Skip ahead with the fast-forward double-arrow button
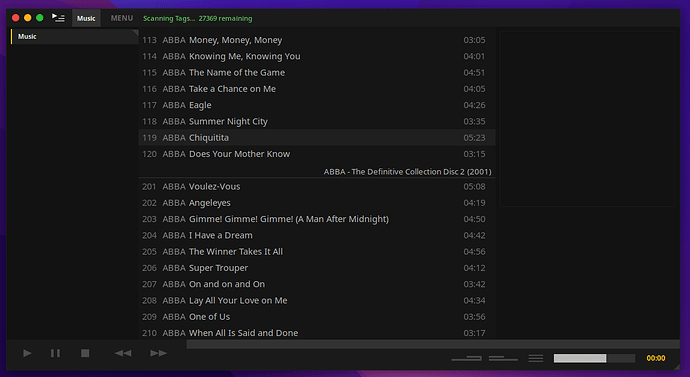 click(x=158, y=353)
